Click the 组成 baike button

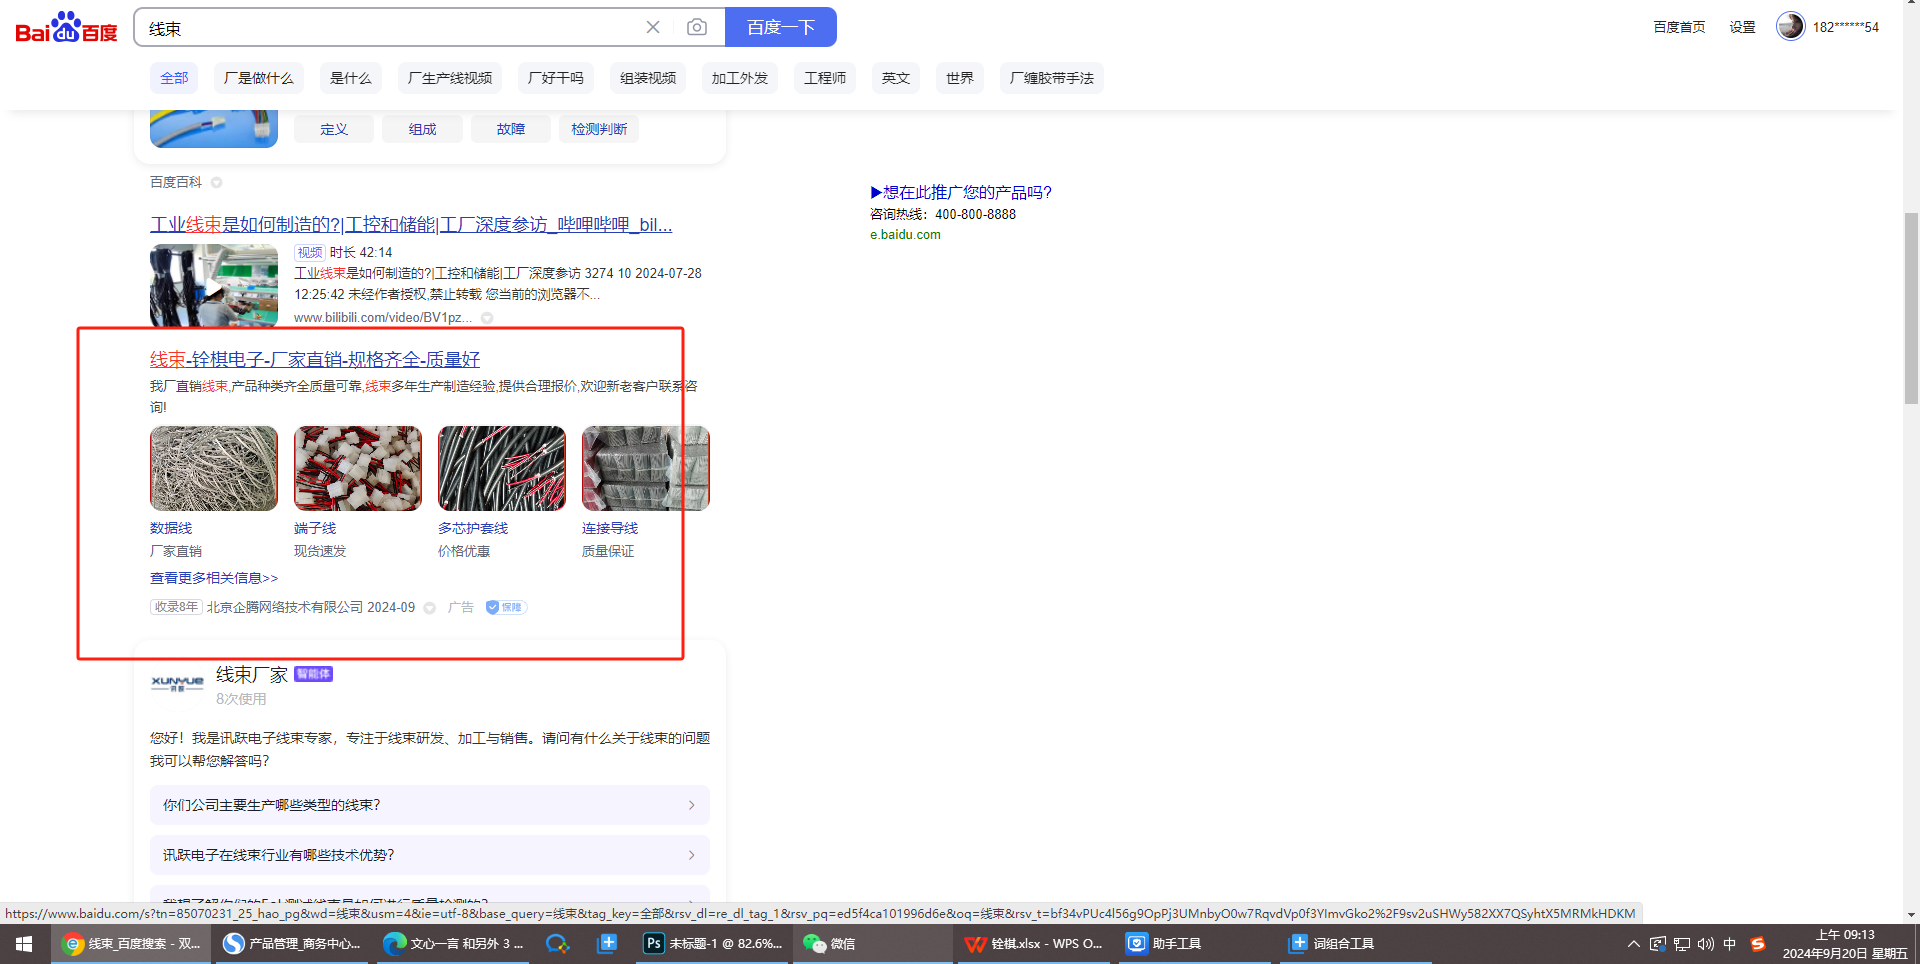pos(423,129)
